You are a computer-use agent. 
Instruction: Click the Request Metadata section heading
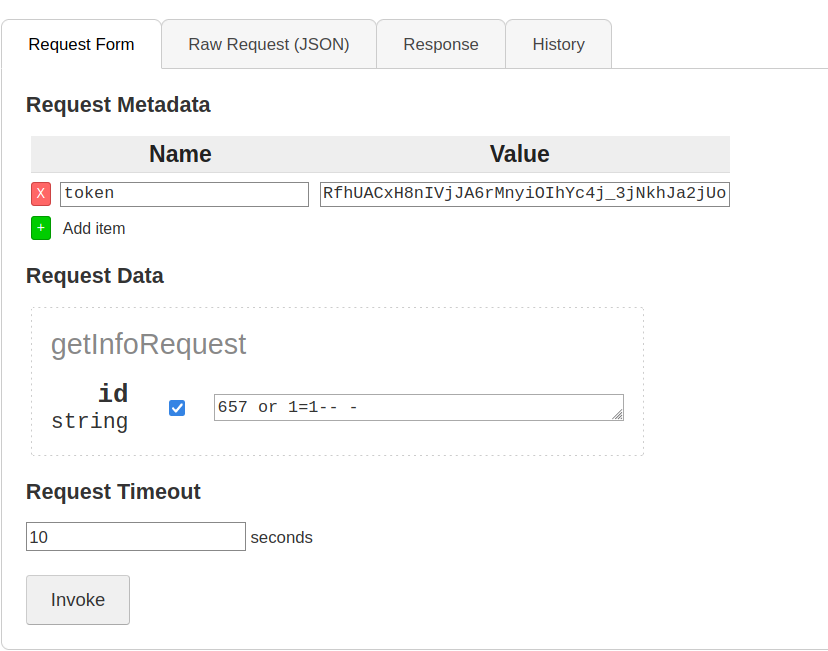[x=118, y=105]
